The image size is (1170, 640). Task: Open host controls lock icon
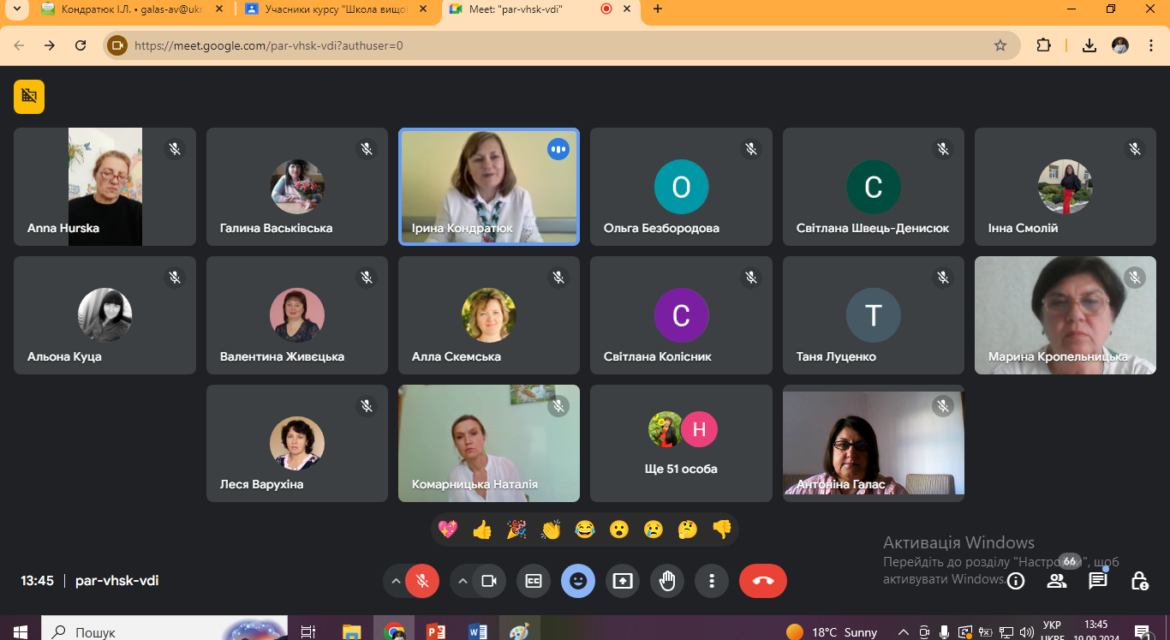[x=1139, y=581]
